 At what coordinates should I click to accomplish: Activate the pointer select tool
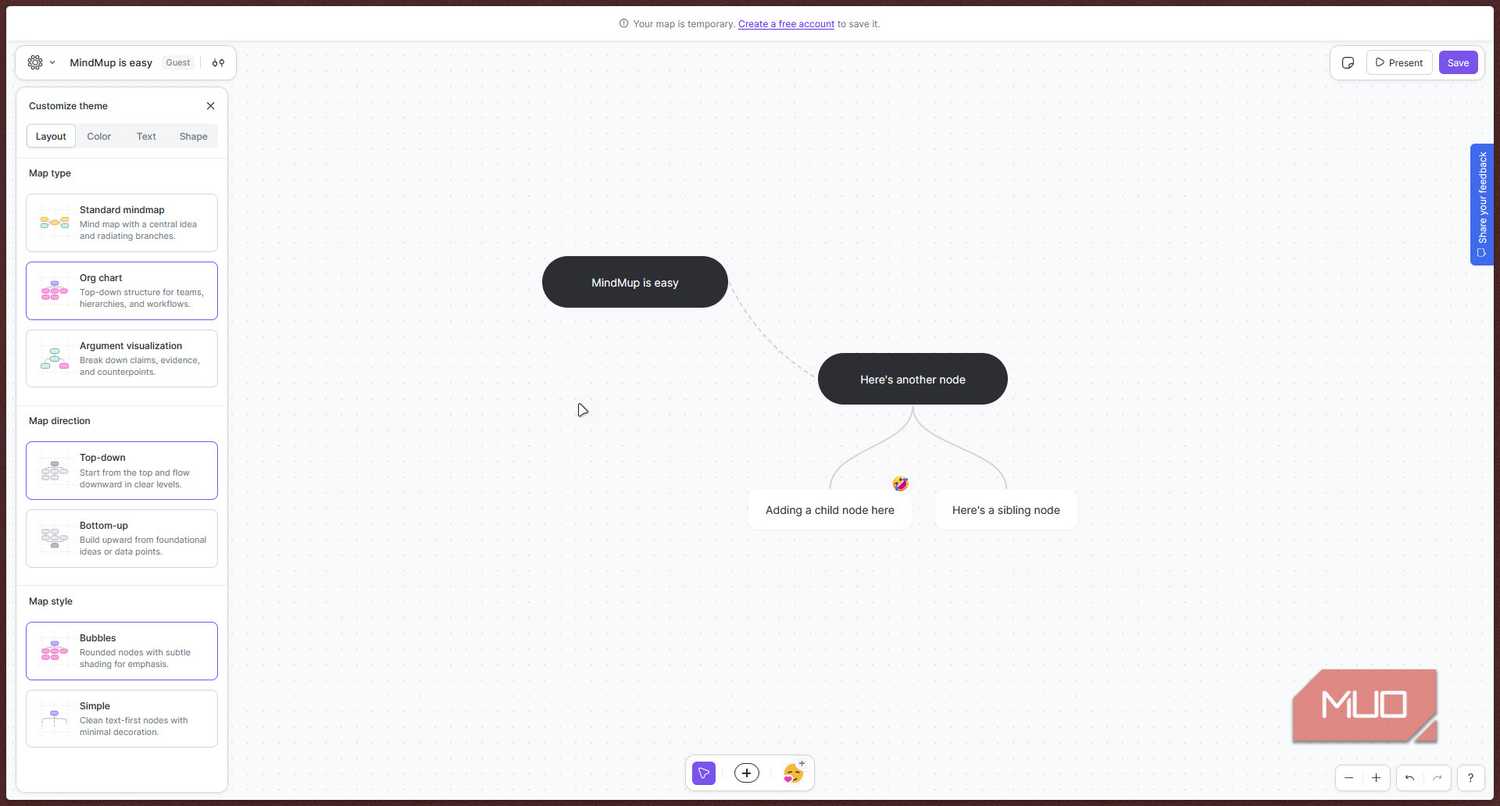pyautogui.click(x=704, y=773)
